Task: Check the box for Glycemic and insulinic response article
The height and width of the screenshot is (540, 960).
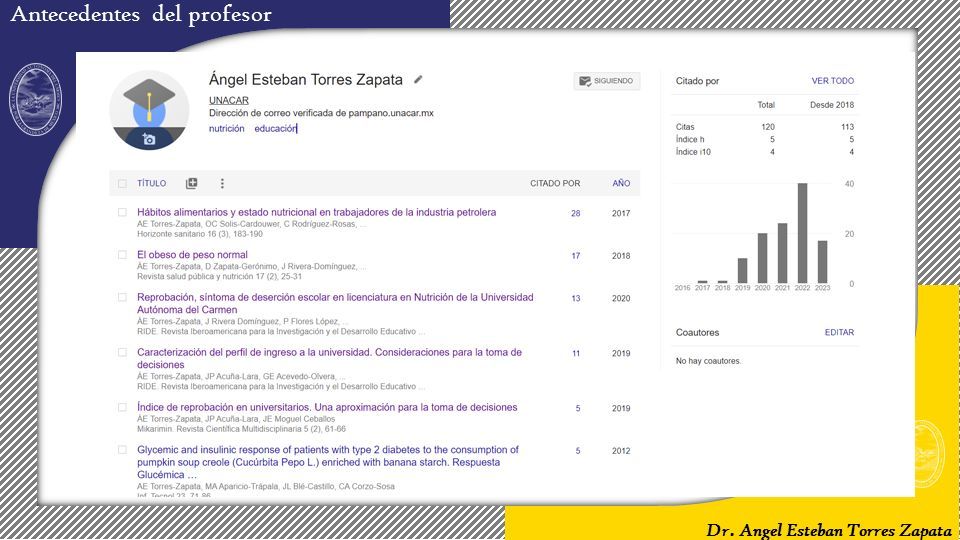Action: click(x=122, y=450)
